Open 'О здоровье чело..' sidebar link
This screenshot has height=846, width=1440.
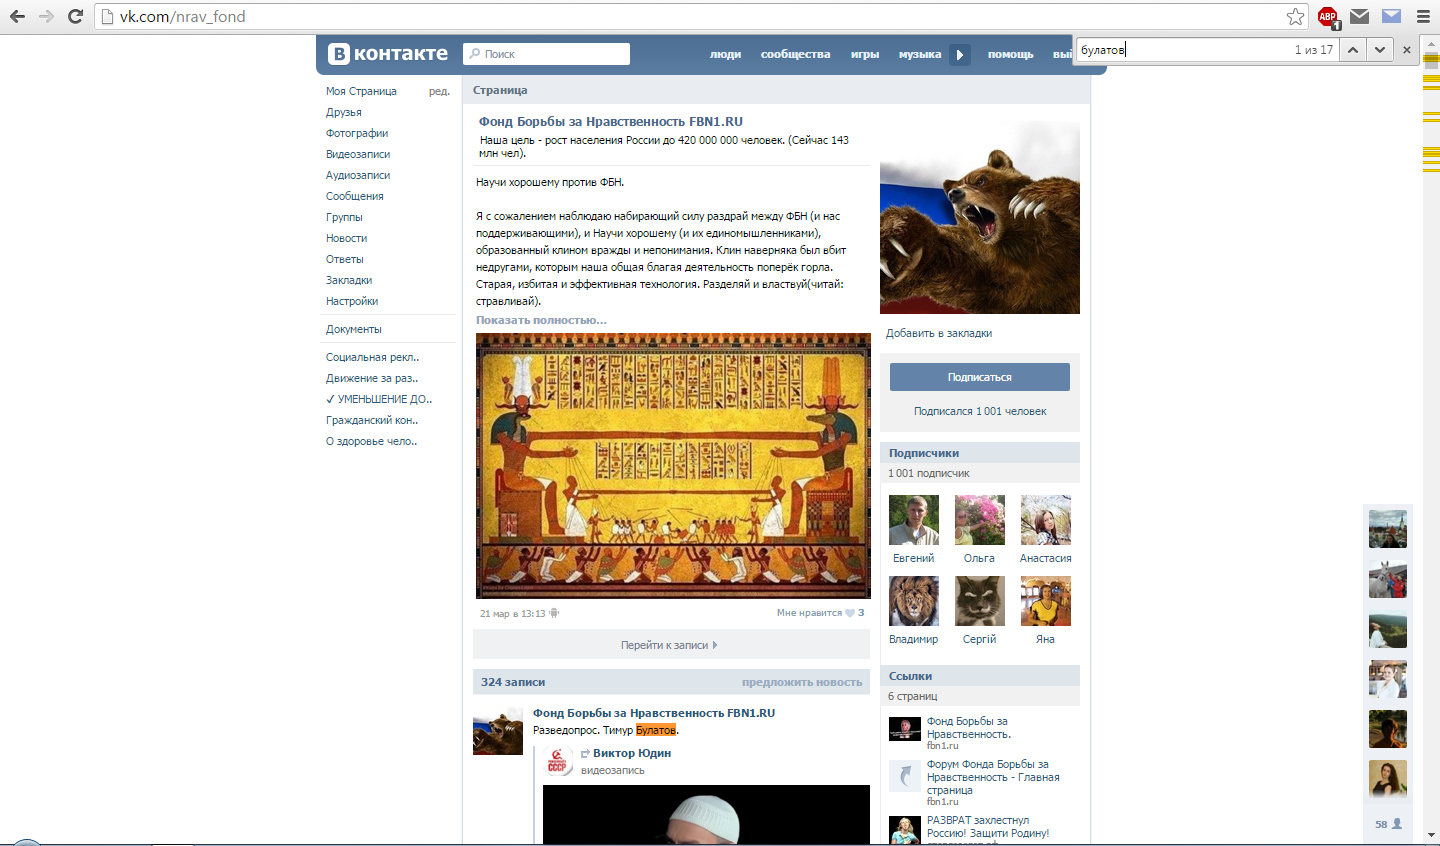point(371,441)
